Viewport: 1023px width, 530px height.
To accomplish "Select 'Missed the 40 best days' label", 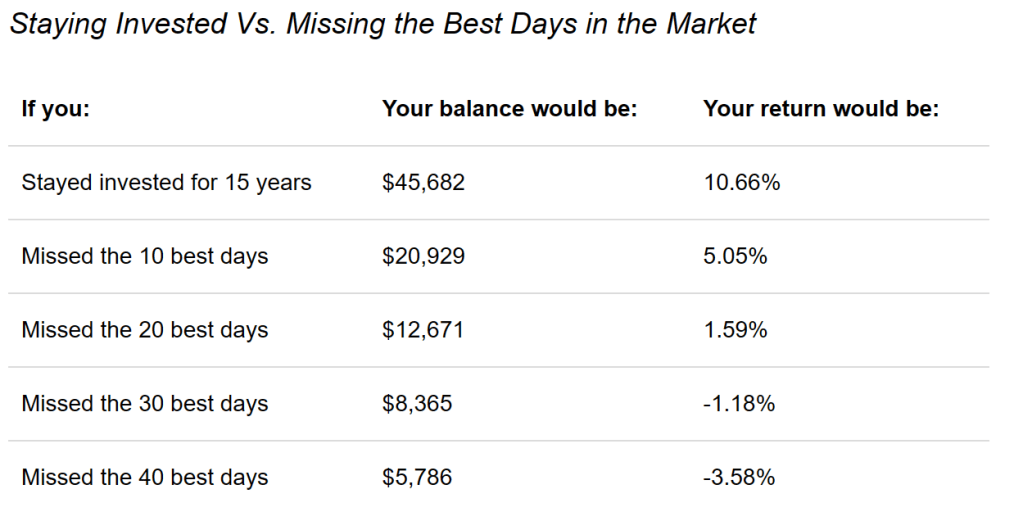I will [145, 478].
